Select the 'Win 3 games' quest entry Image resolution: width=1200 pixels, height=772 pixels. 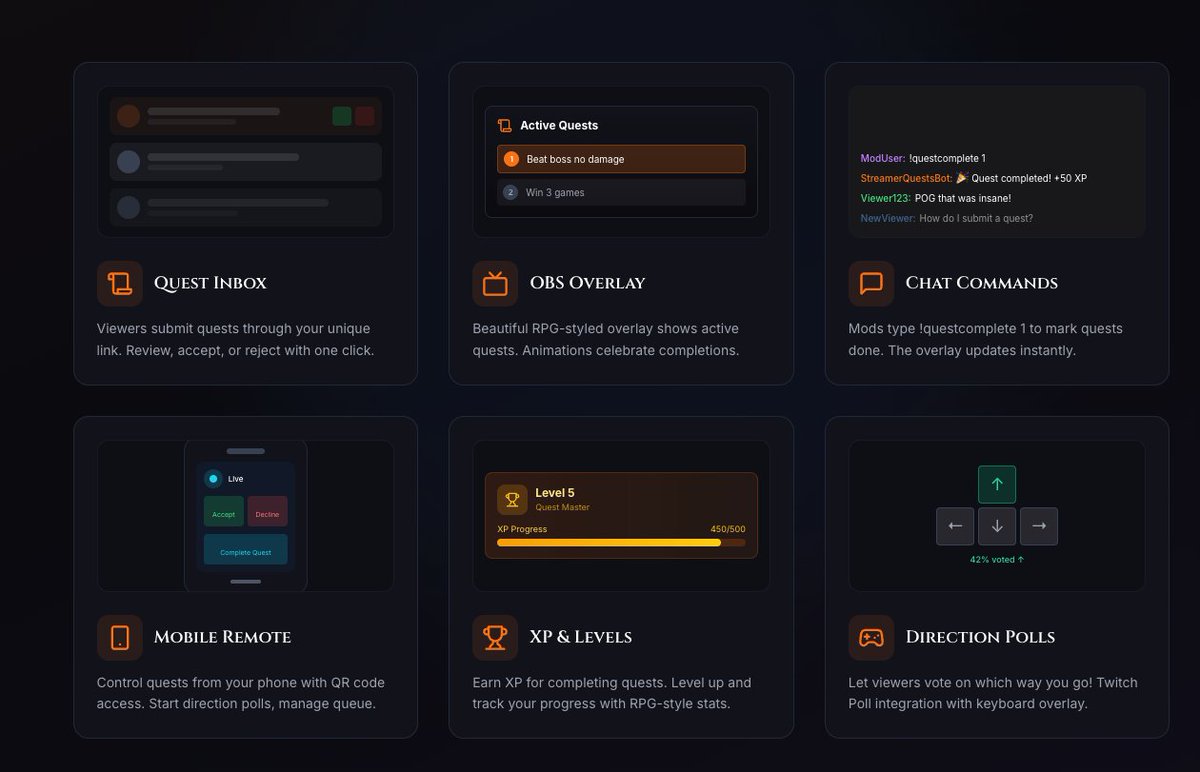coord(620,191)
